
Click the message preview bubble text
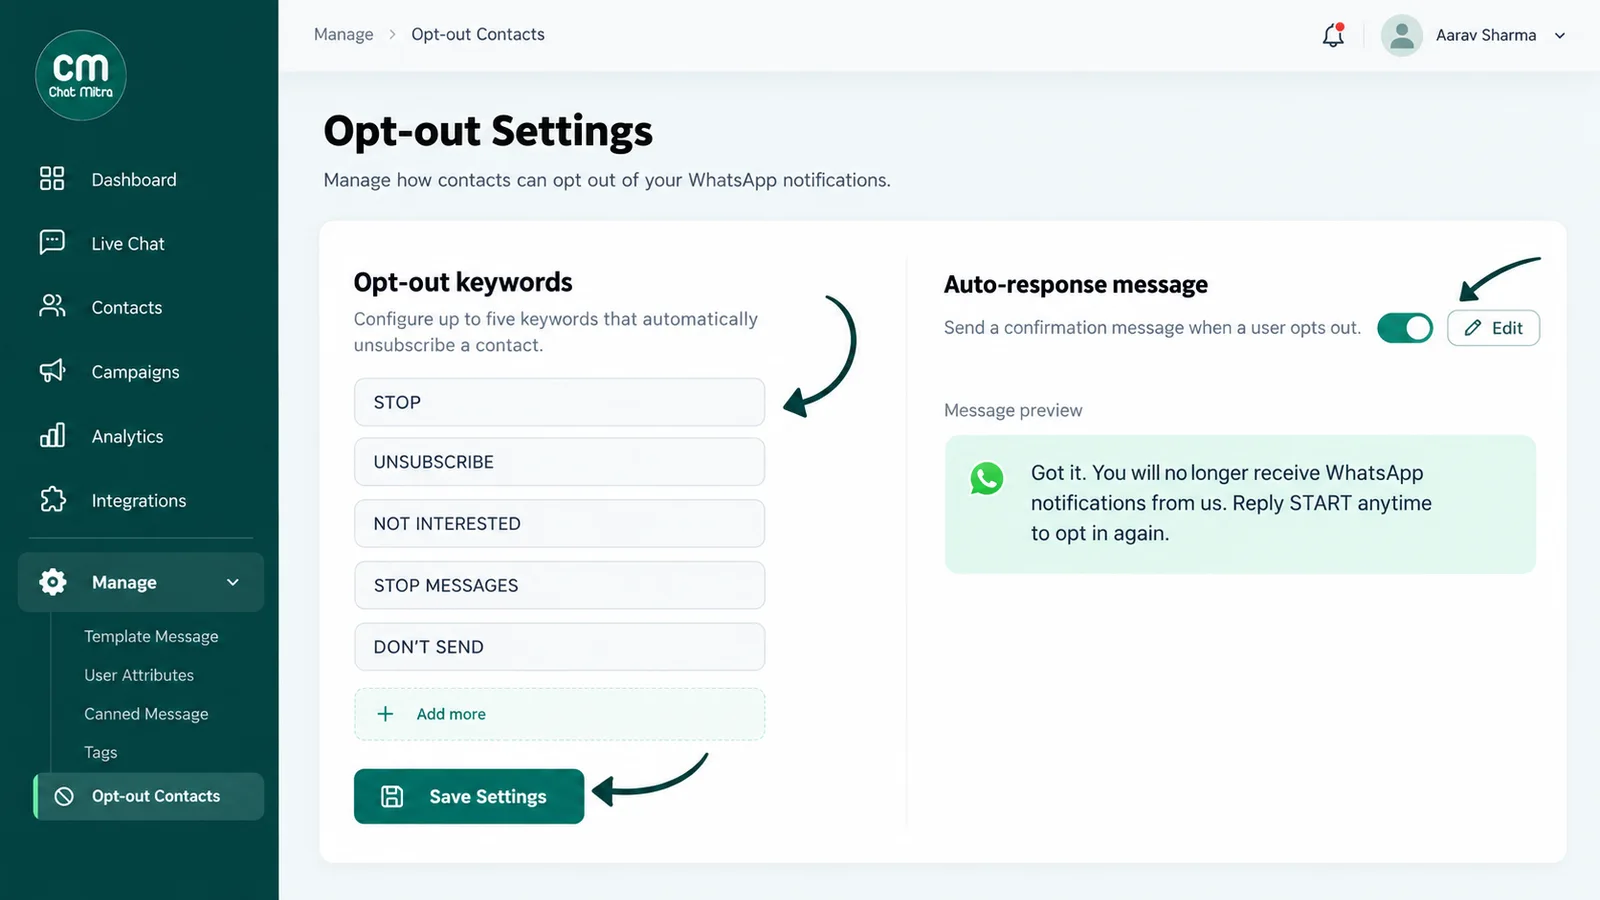[x=1231, y=503]
